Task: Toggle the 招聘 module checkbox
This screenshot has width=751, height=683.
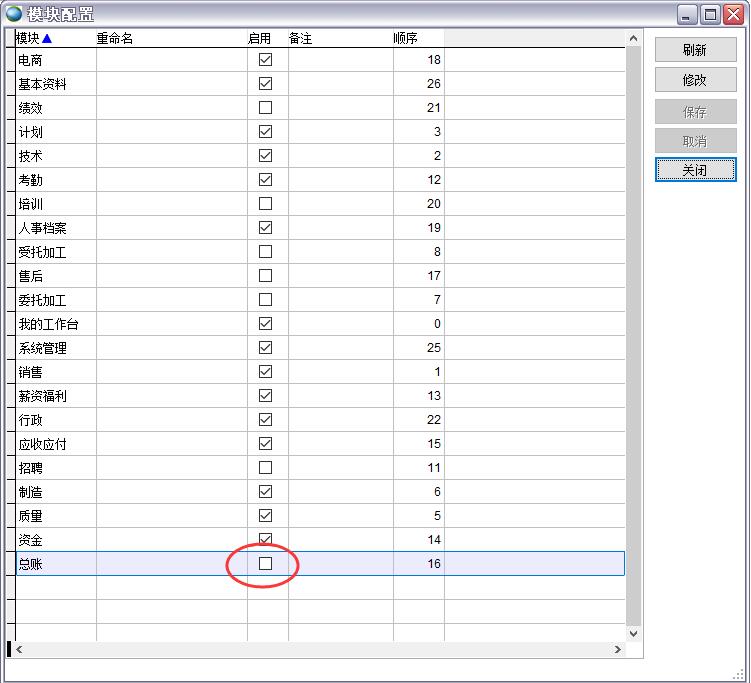Action: click(x=265, y=468)
